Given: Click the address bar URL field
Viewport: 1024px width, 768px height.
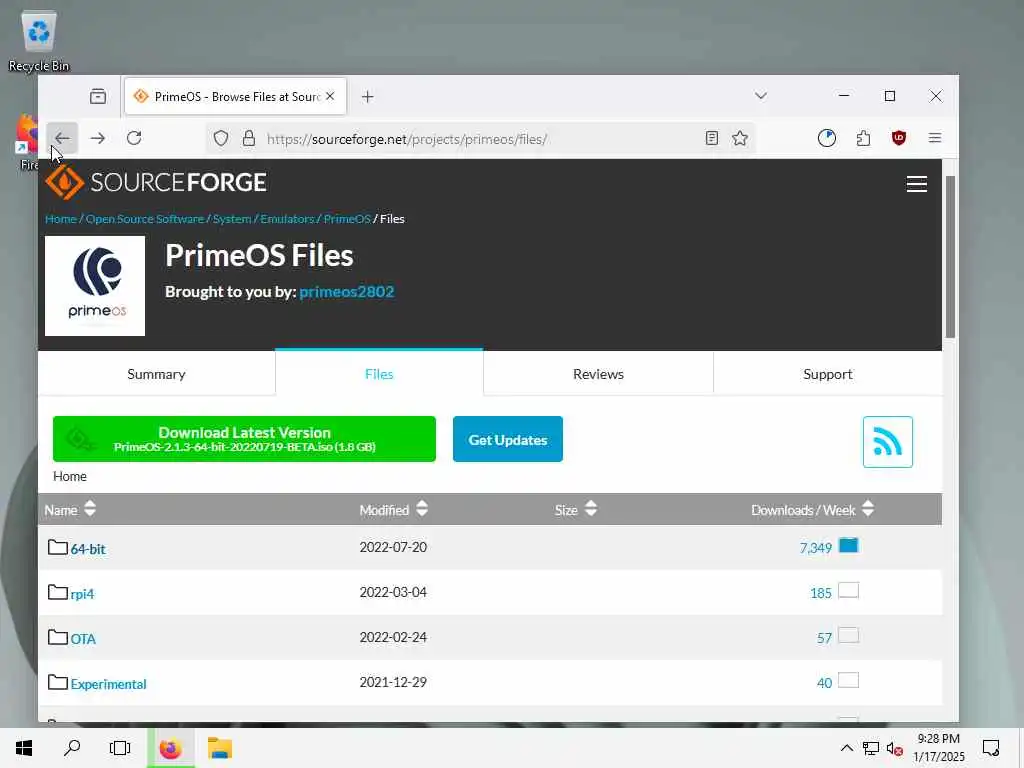Looking at the screenshot, I should pos(480,138).
